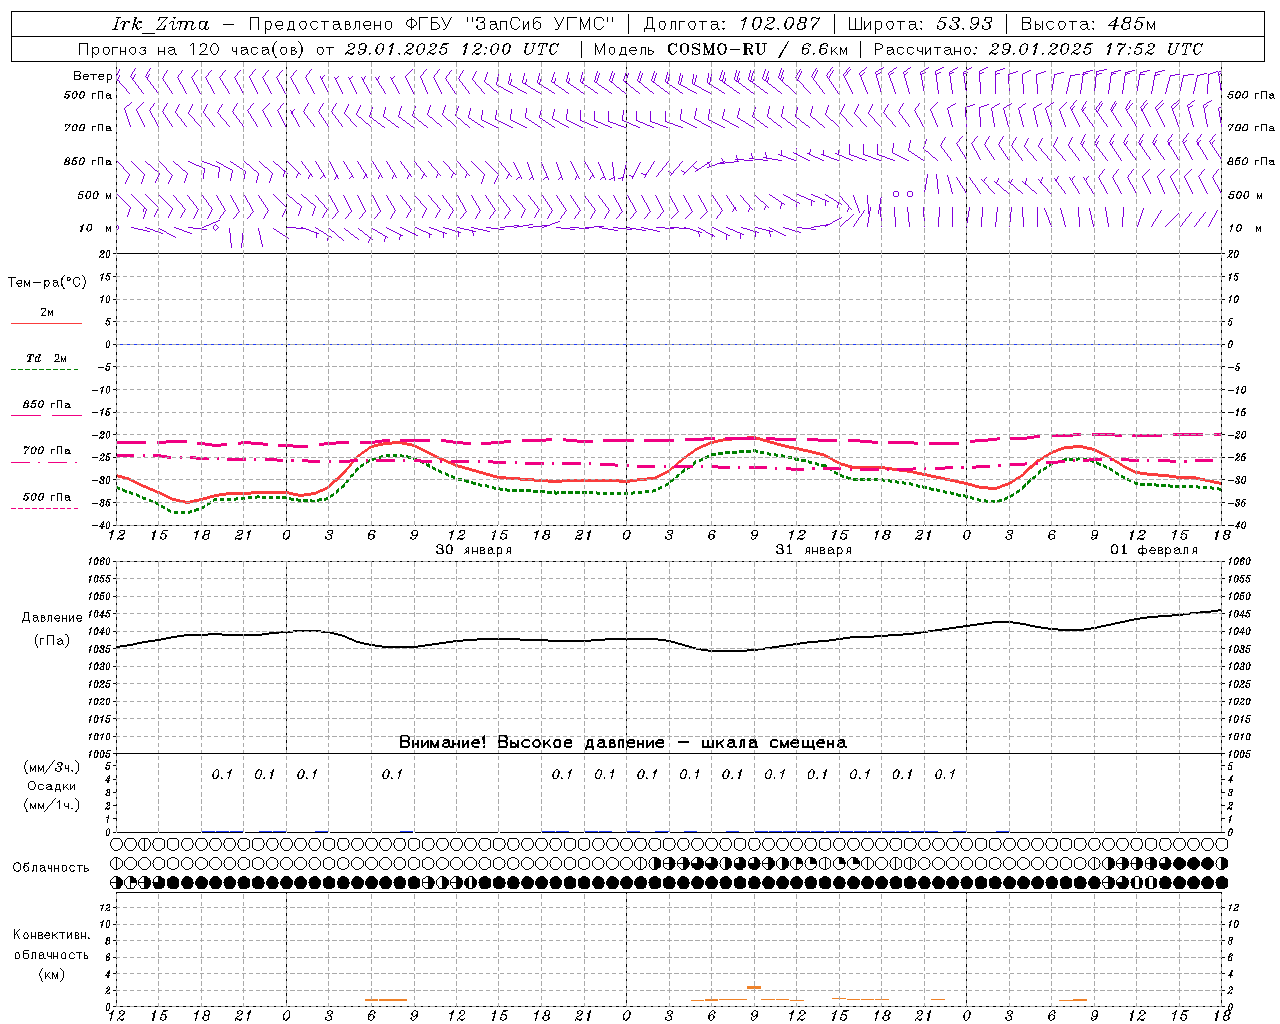The height and width of the screenshot is (1024, 1280).
Task: Select the text "Широта: 53.93"
Action: point(921,24)
